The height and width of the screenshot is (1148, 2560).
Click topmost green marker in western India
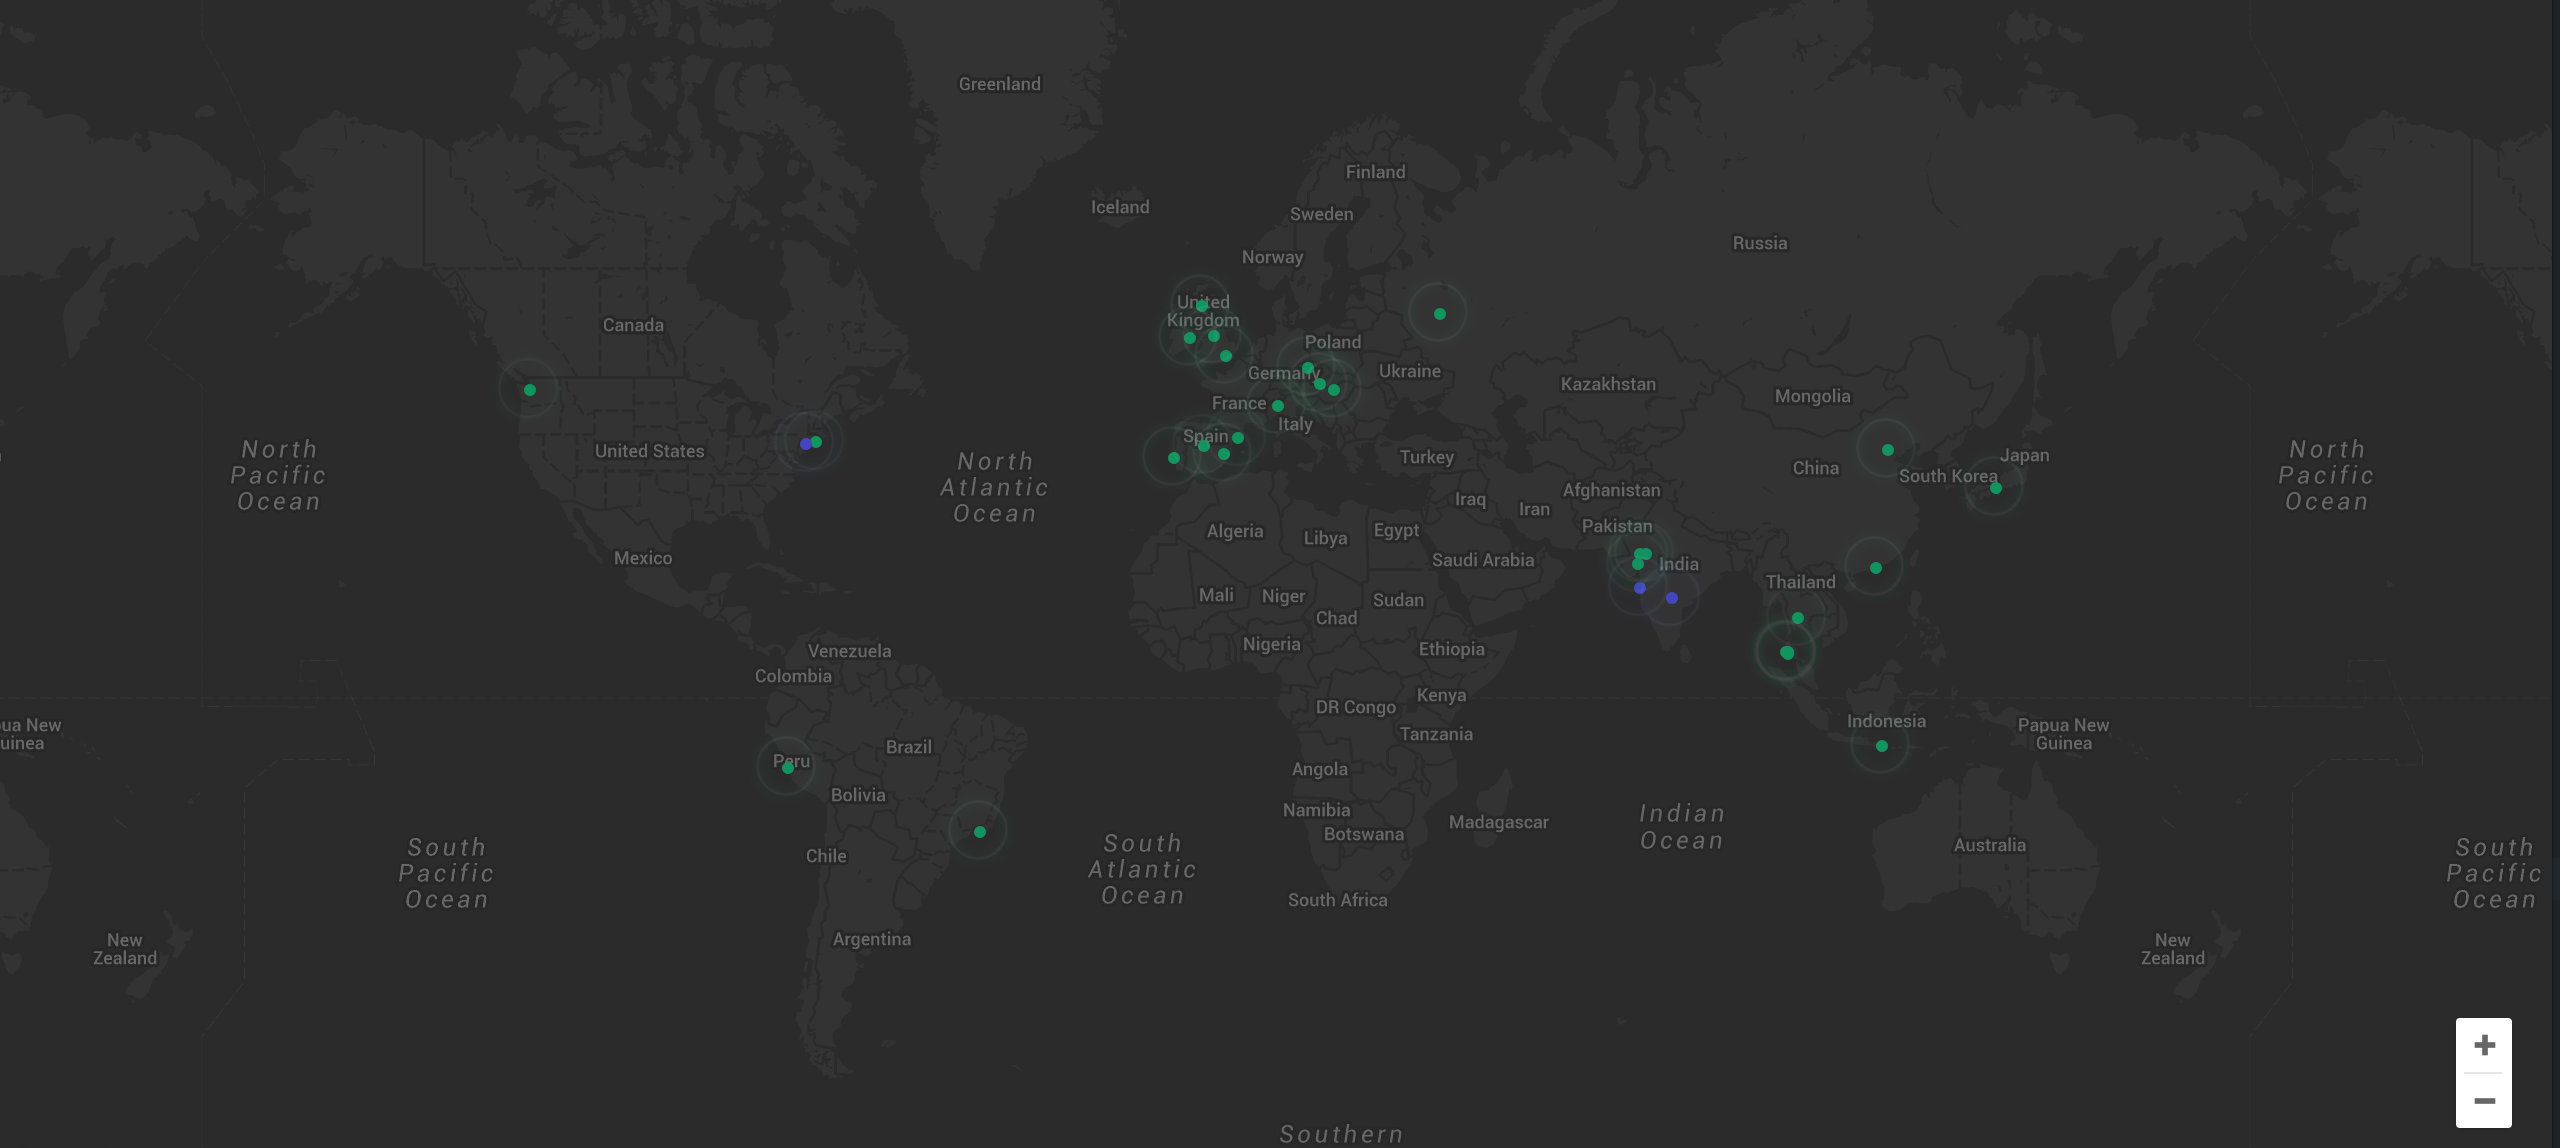coord(1643,553)
